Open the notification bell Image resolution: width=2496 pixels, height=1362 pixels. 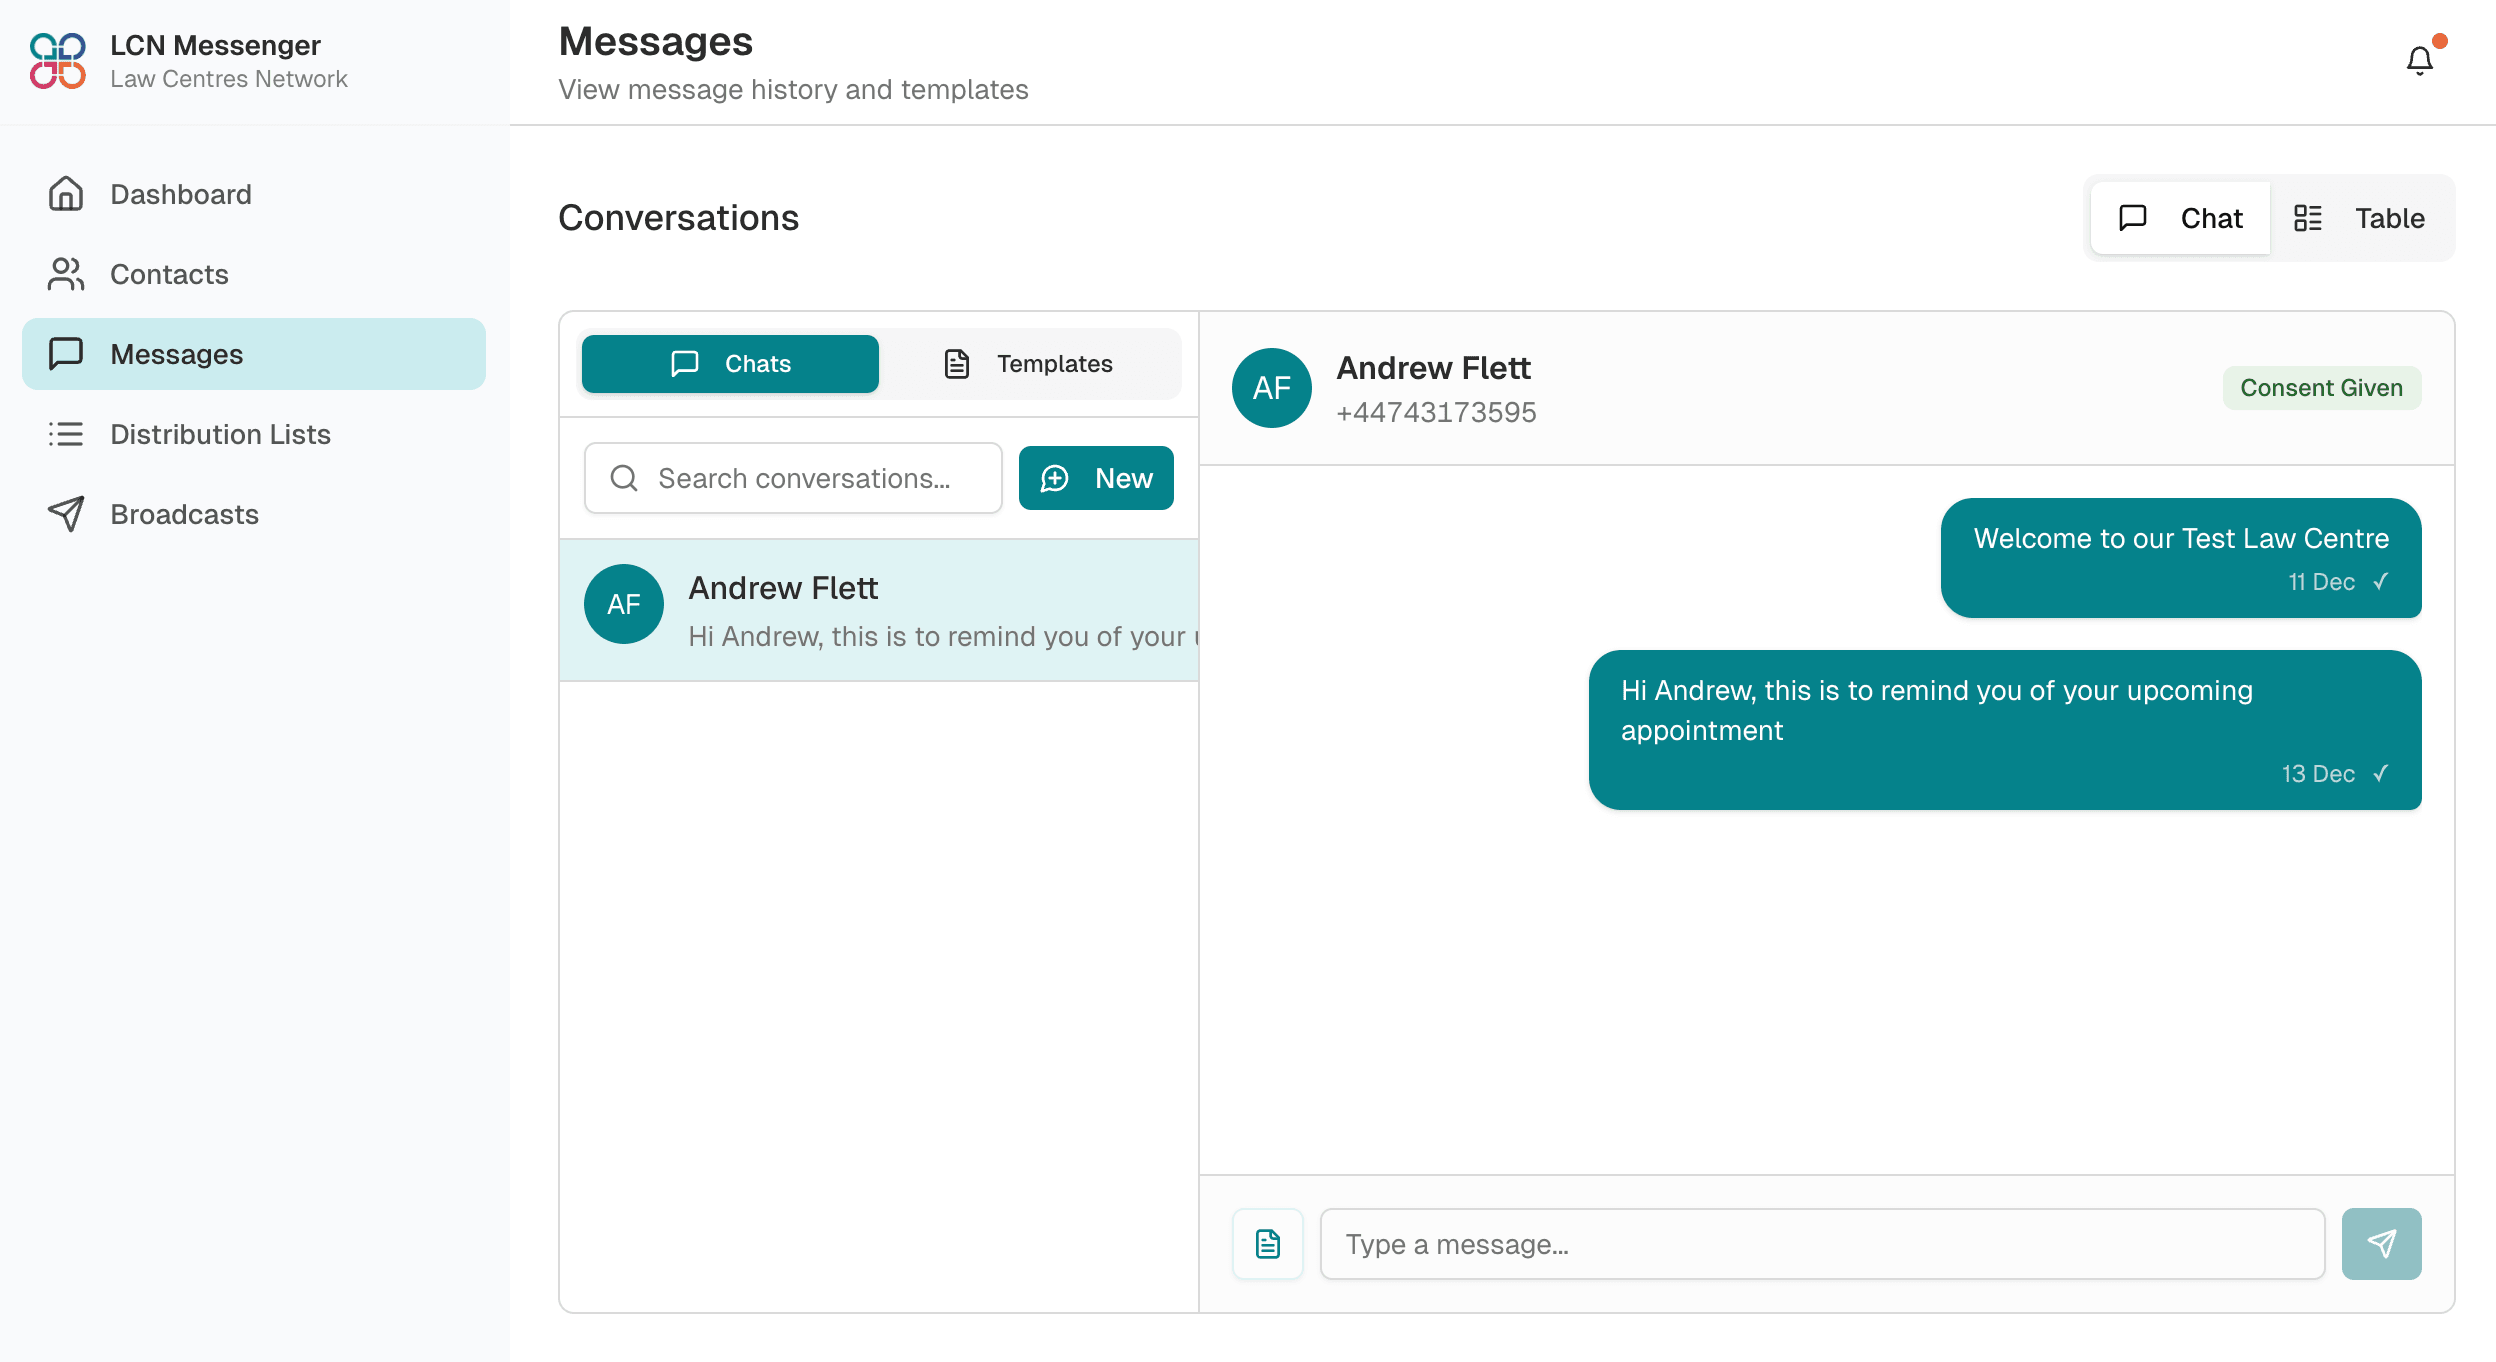[2420, 60]
